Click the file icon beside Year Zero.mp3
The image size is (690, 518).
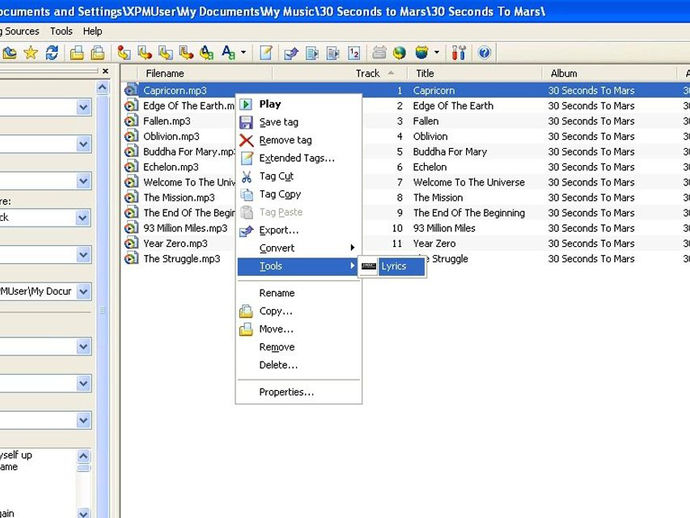point(131,243)
